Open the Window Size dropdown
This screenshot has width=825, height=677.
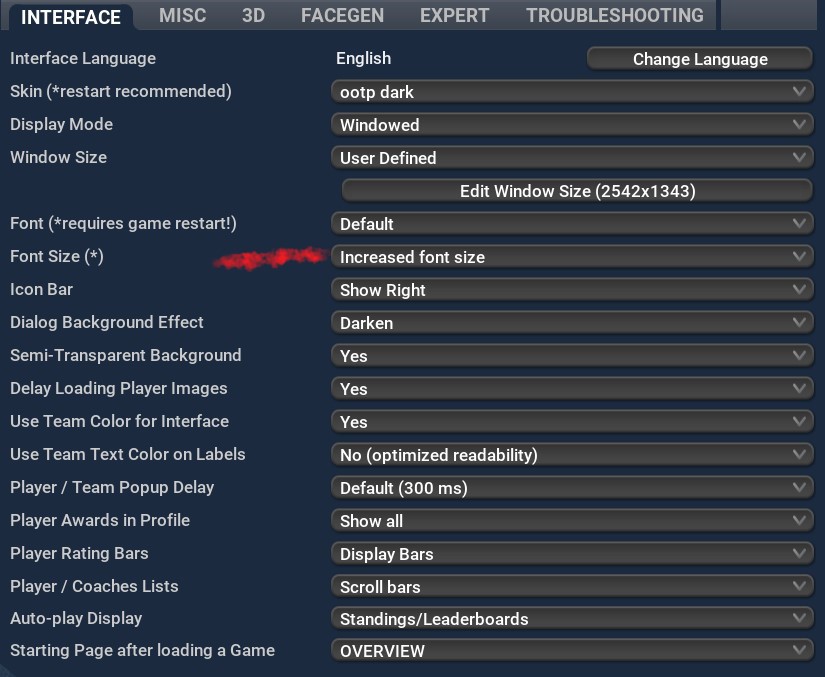[572, 158]
